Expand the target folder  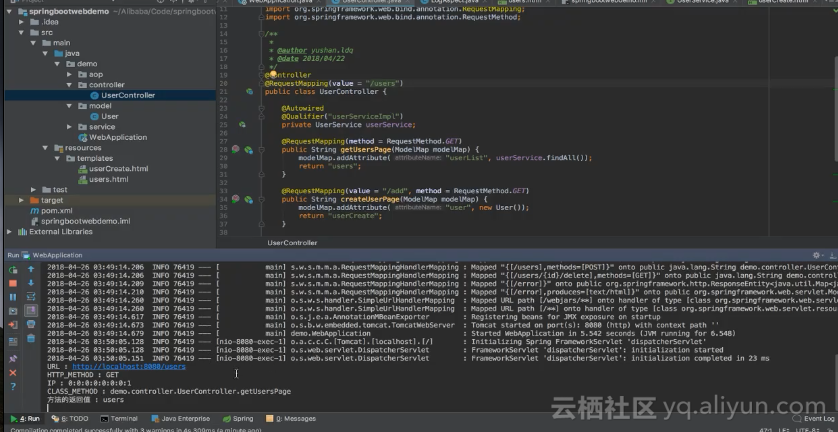pyautogui.click(x=21, y=200)
